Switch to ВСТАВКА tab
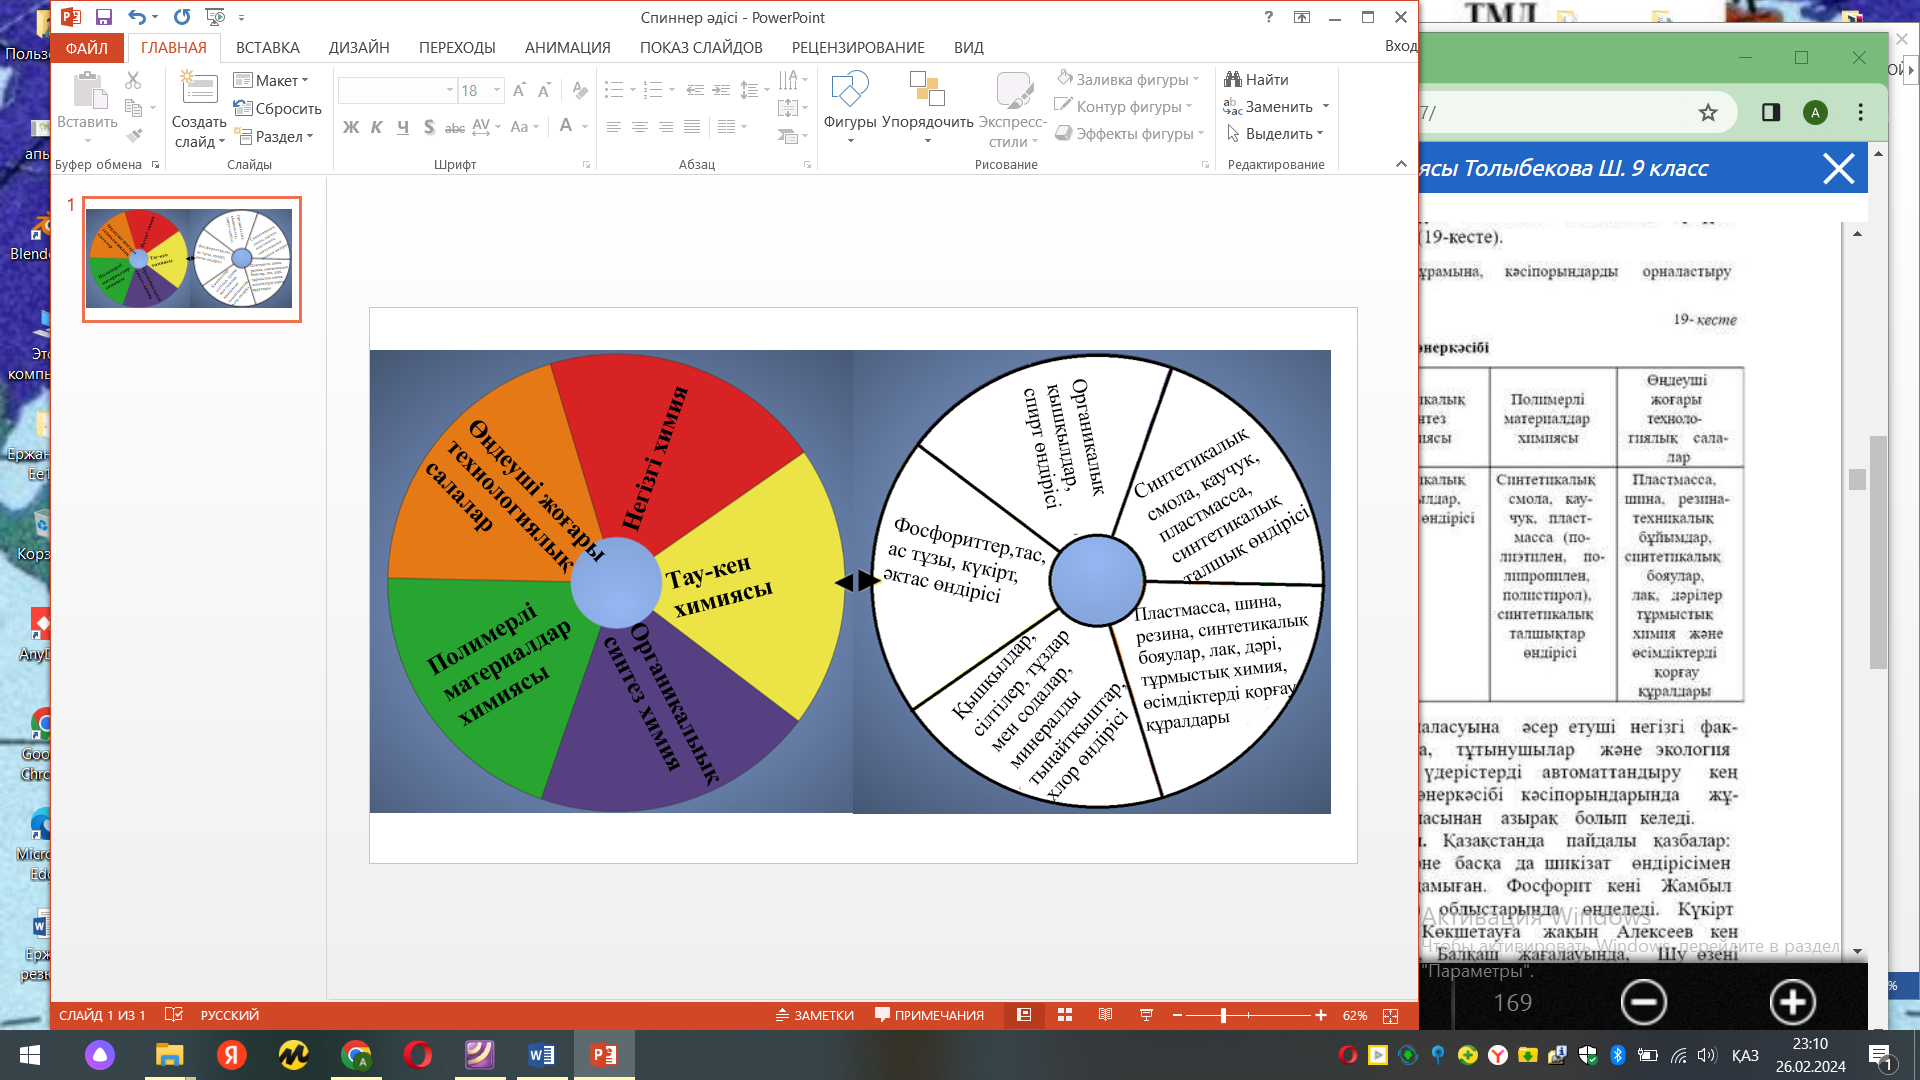The height and width of the screenshot is (1080, 1920). click(268, 47)
